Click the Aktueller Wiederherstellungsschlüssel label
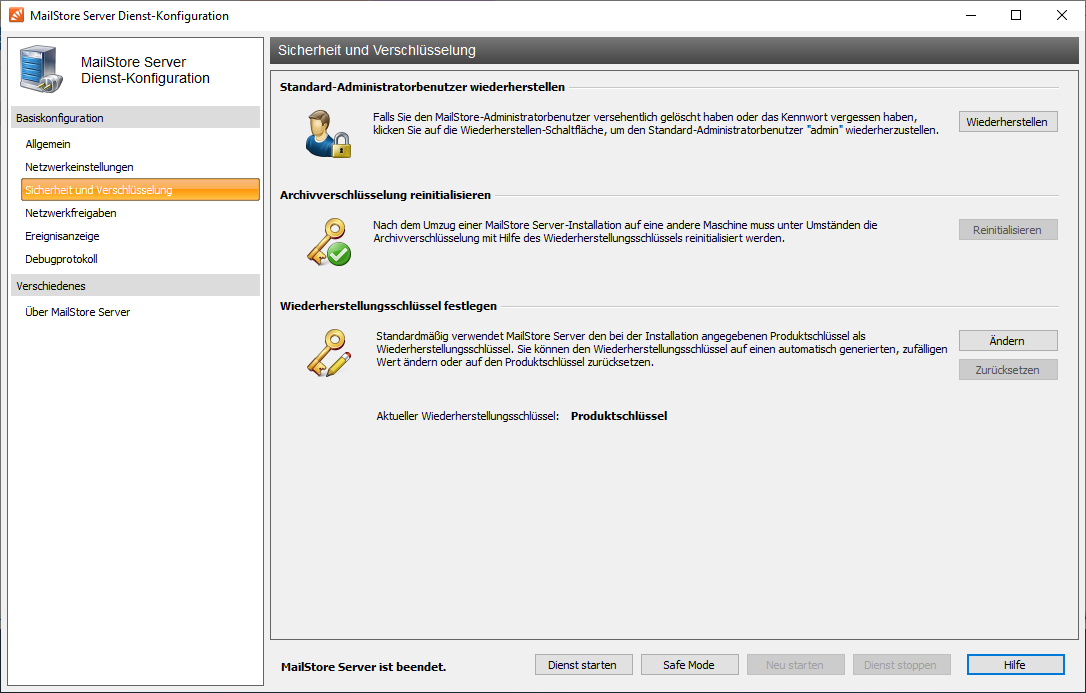This screenshot has height=693, width=1086. pos(468,416)
